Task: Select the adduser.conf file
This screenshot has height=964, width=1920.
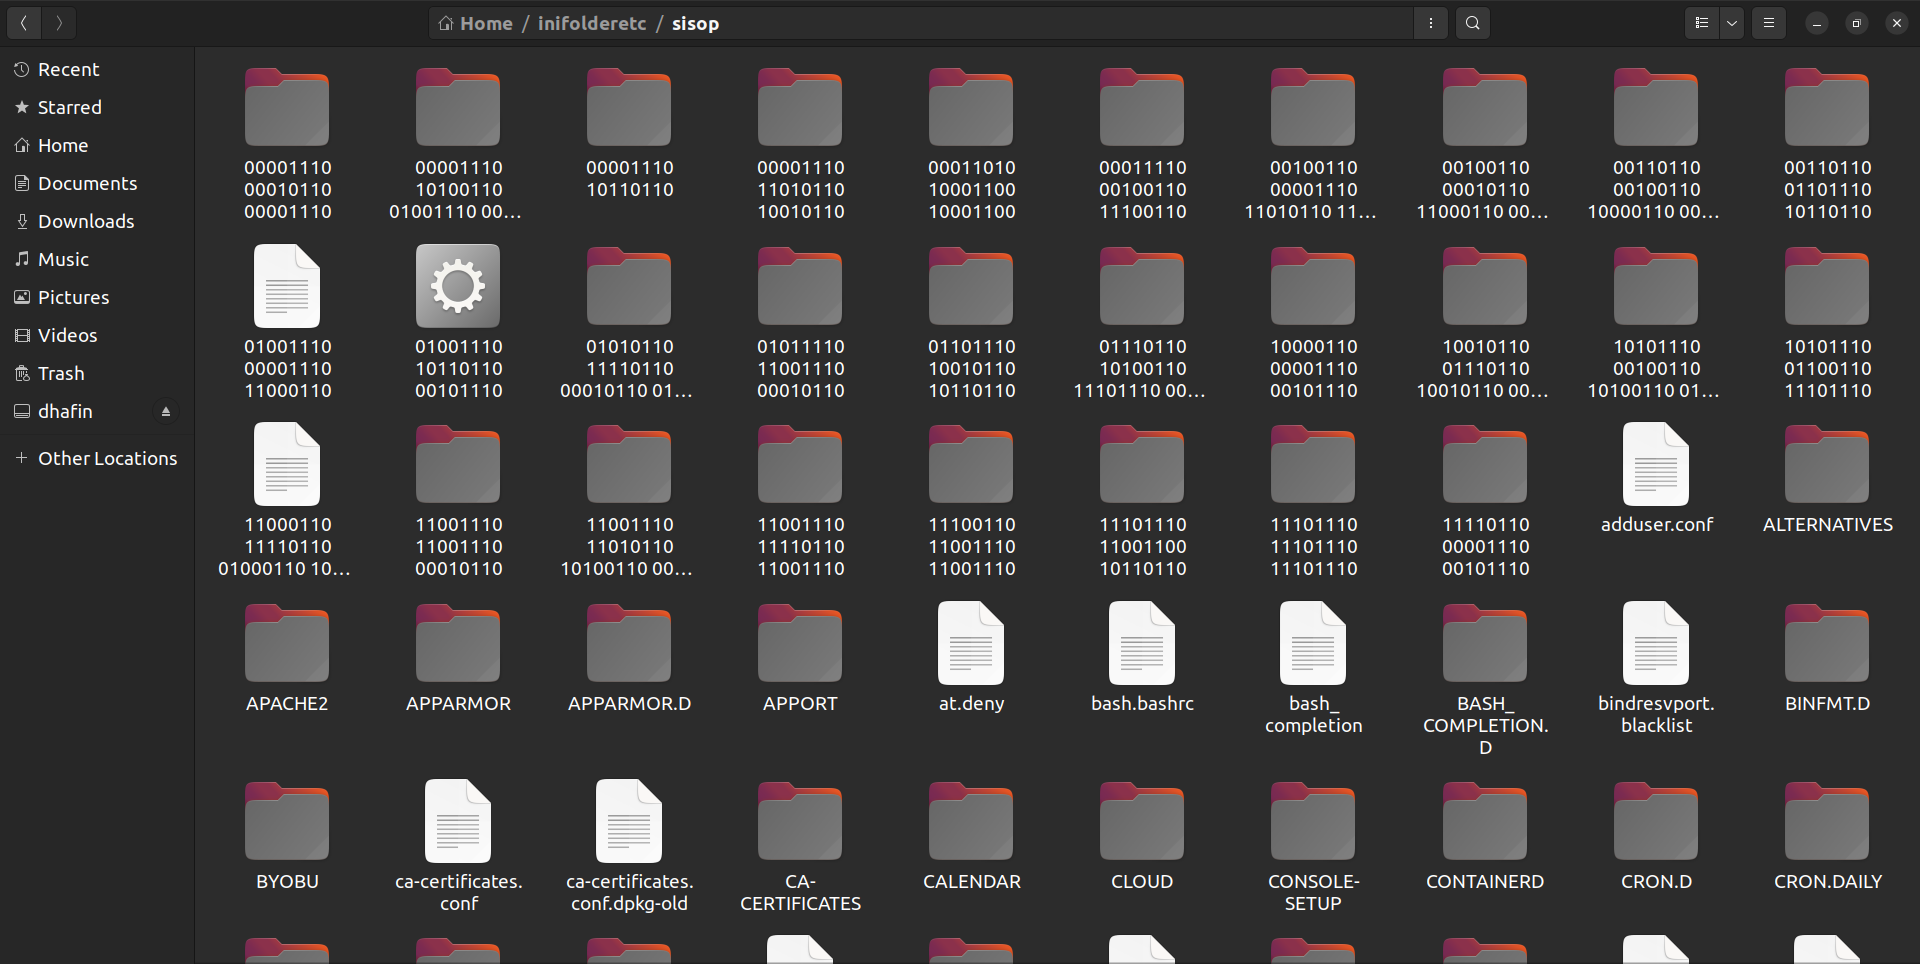Action: click(x=1656, y=479)
